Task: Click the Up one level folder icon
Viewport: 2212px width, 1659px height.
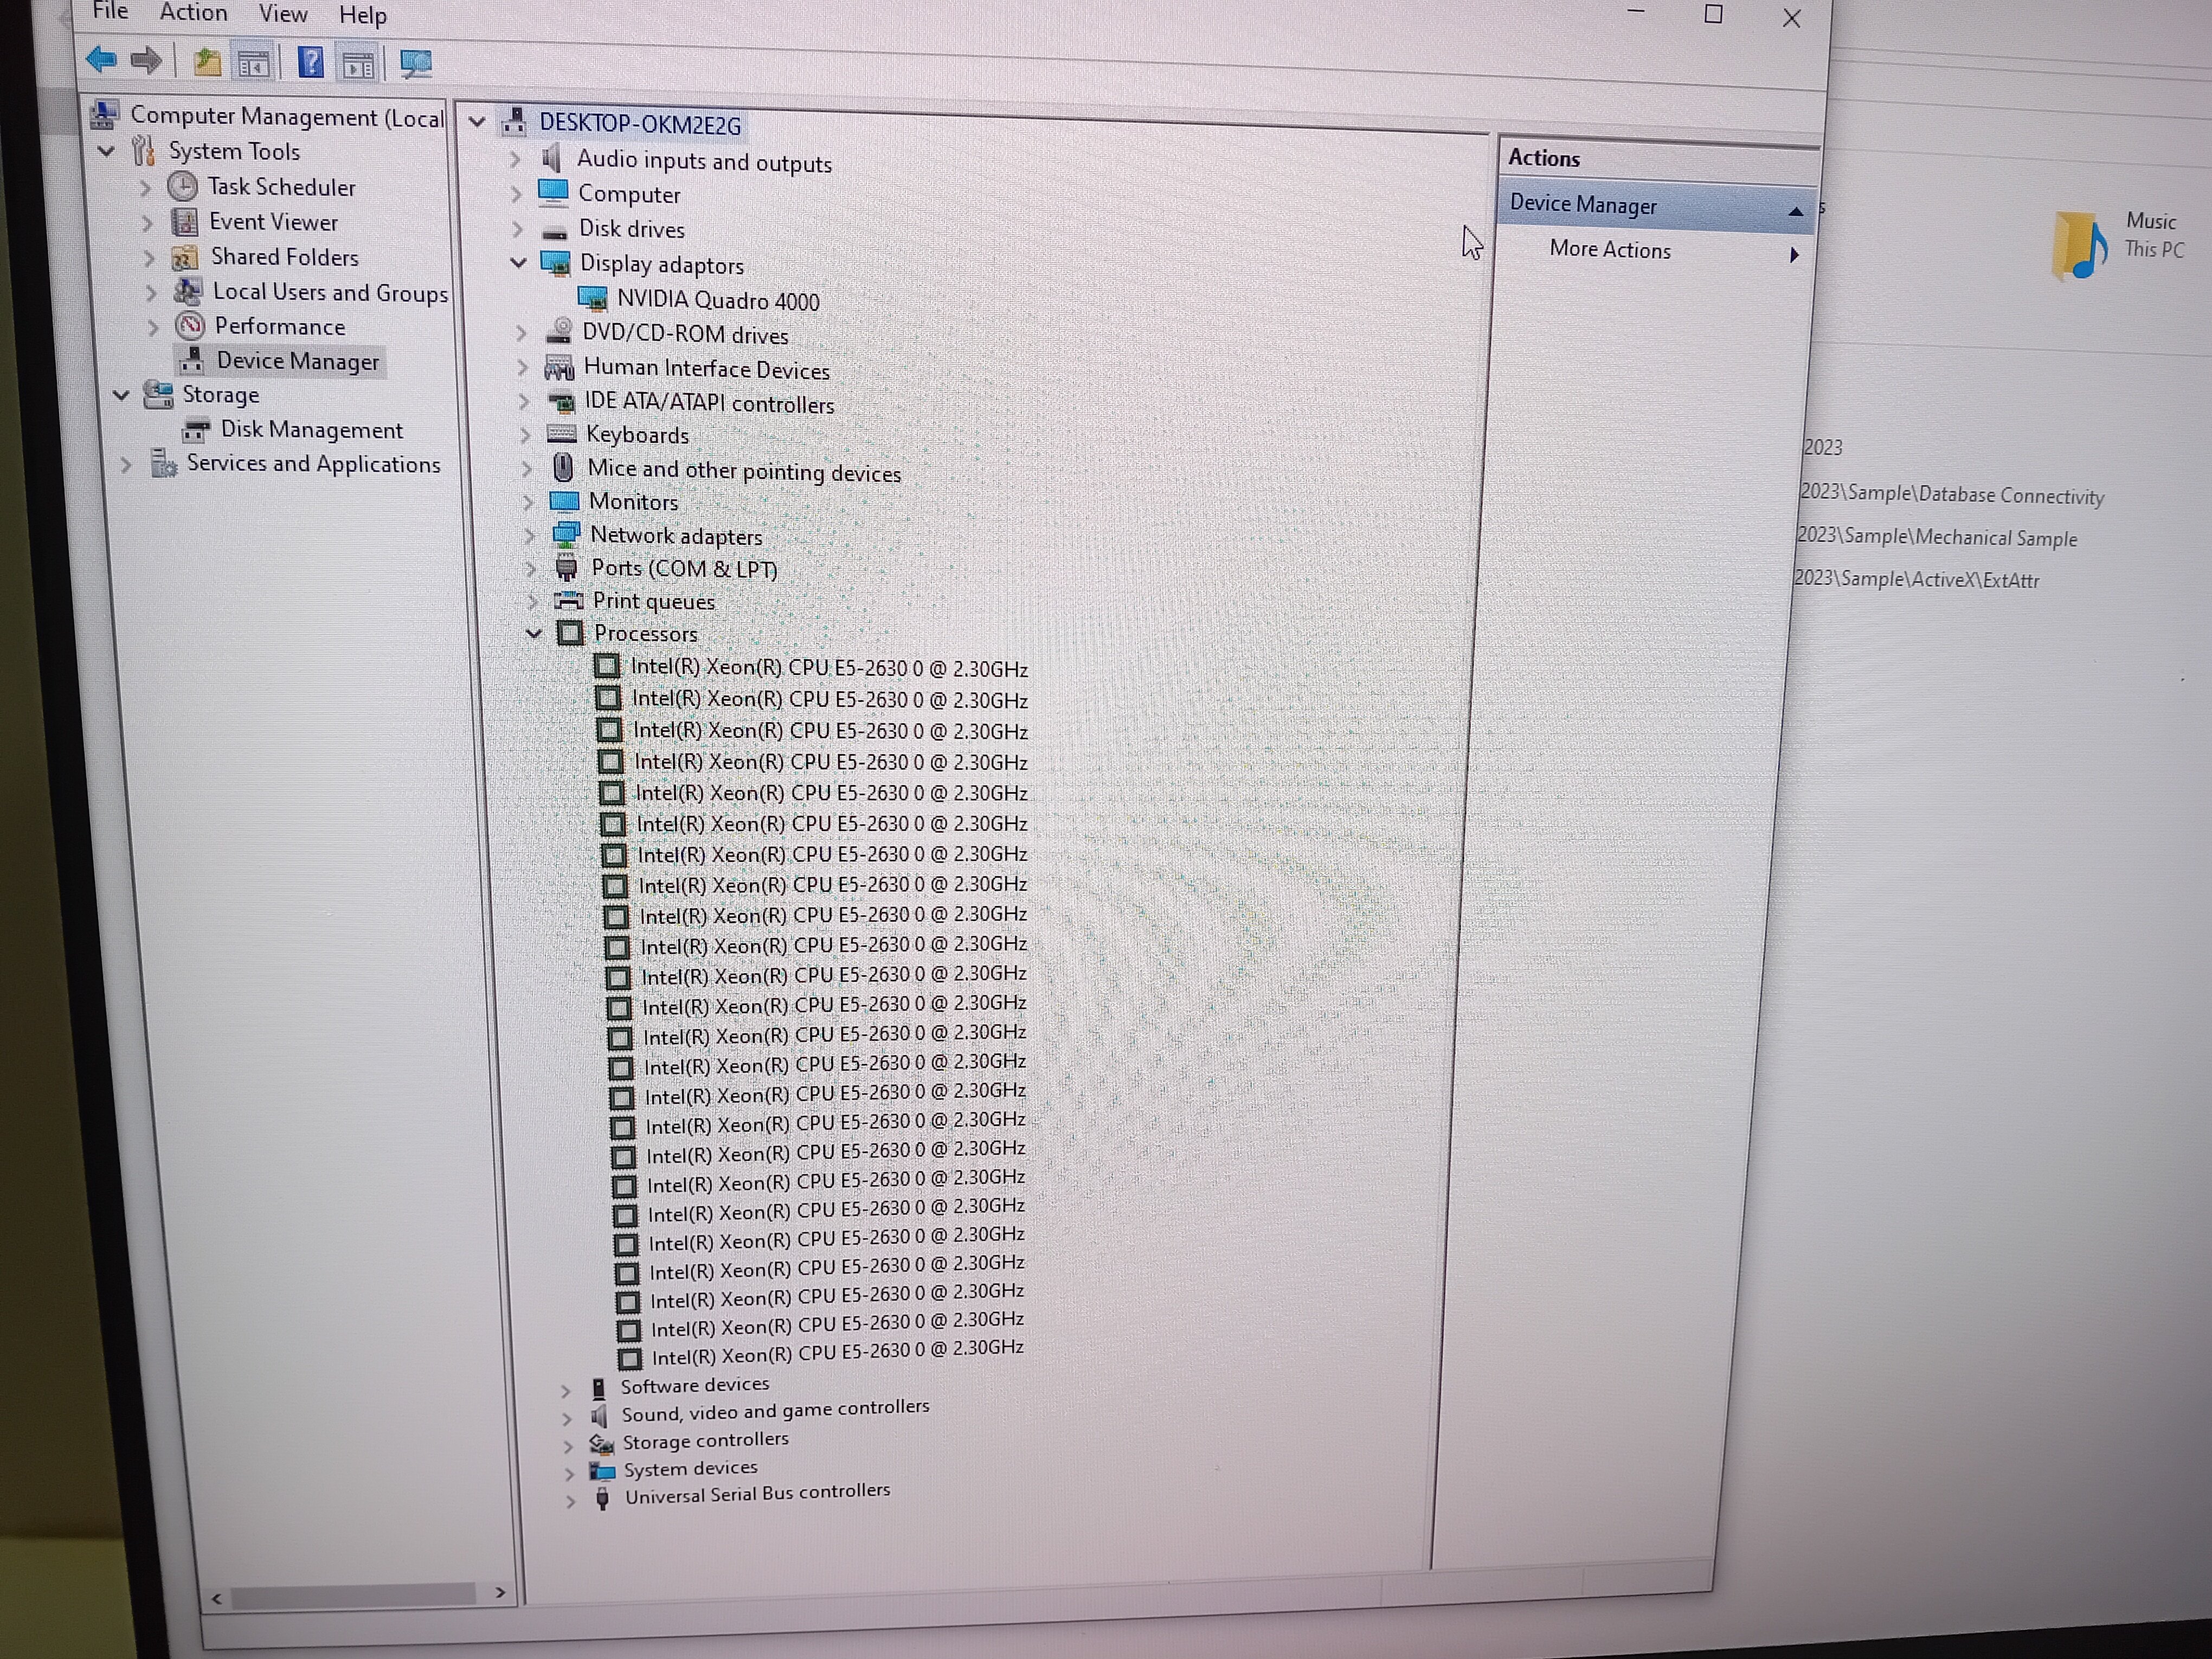Action: [207, 62]
